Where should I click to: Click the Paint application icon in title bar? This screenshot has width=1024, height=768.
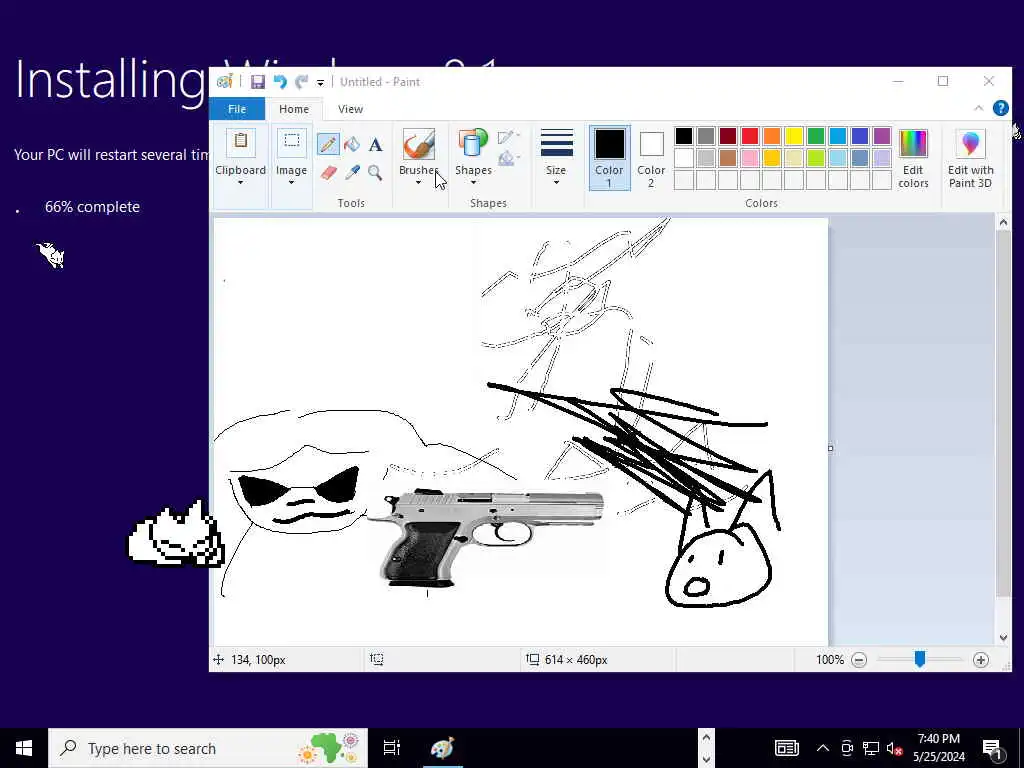[225, 82]
